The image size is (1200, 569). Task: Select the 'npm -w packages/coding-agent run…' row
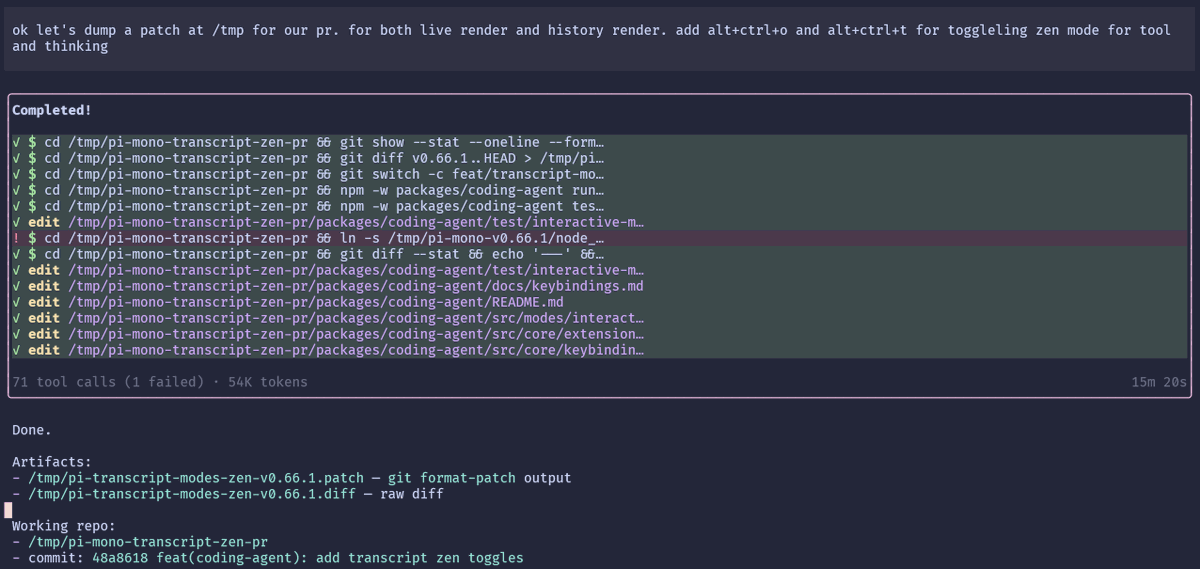599,190
